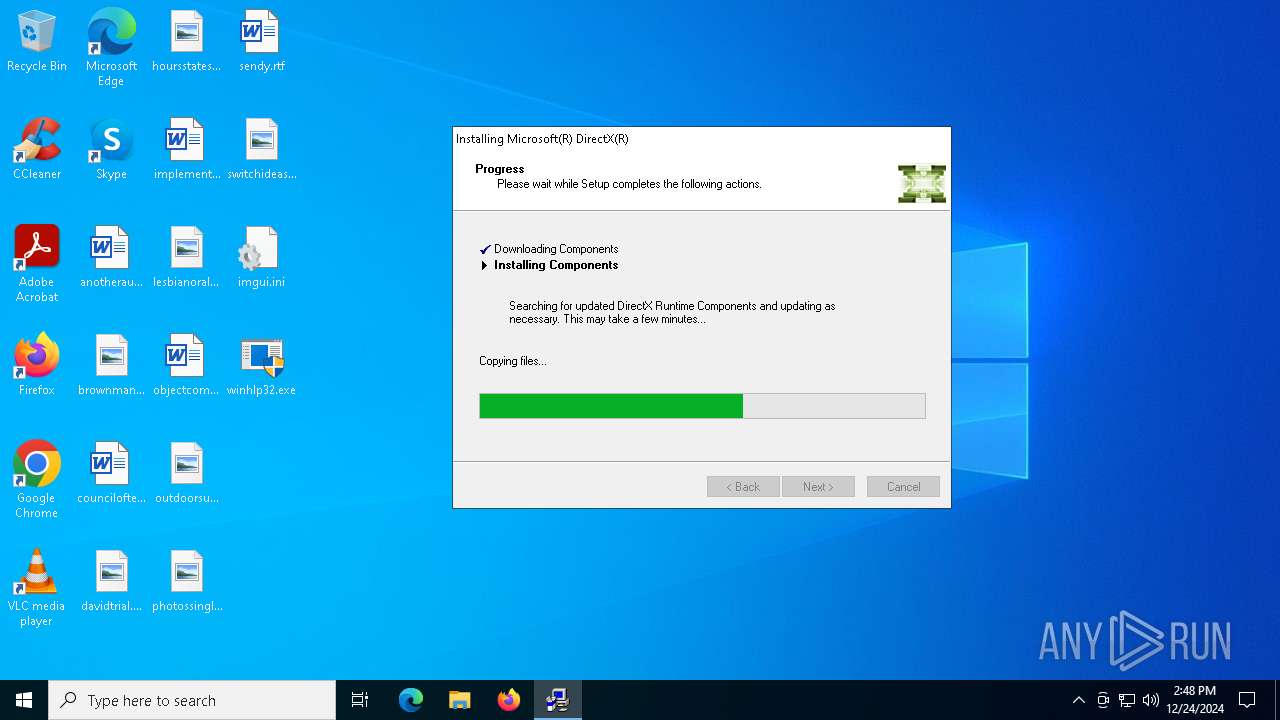Open the Google Chrome desktop shortcut
Viewport: 1280px width, 720px height.
37,480
